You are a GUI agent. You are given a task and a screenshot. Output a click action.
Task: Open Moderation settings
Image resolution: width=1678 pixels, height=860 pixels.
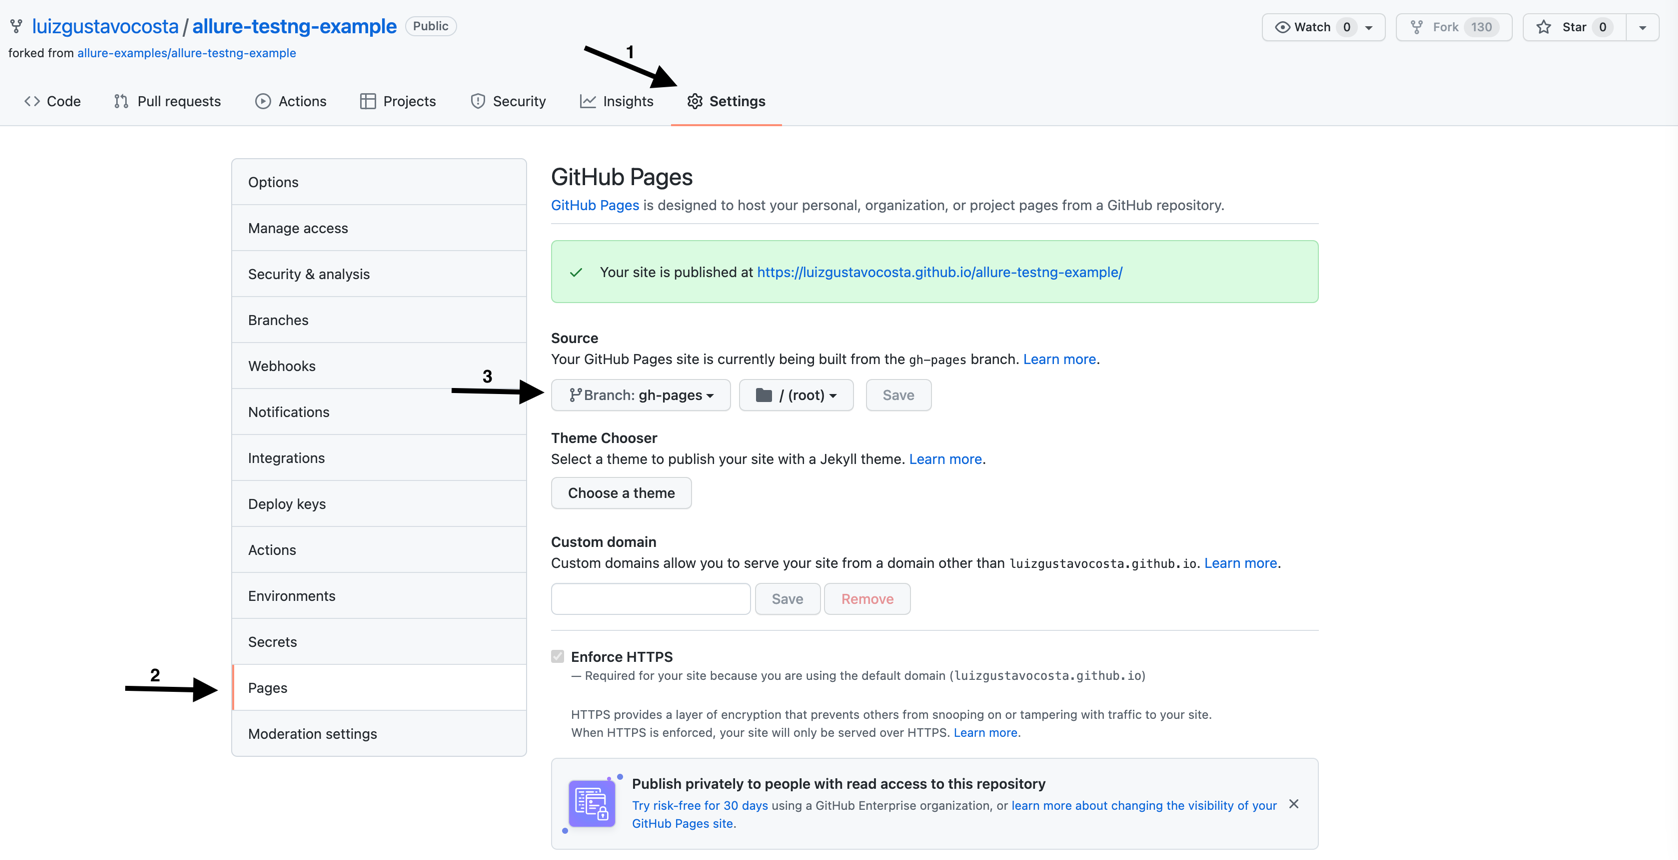coord(379,734)
